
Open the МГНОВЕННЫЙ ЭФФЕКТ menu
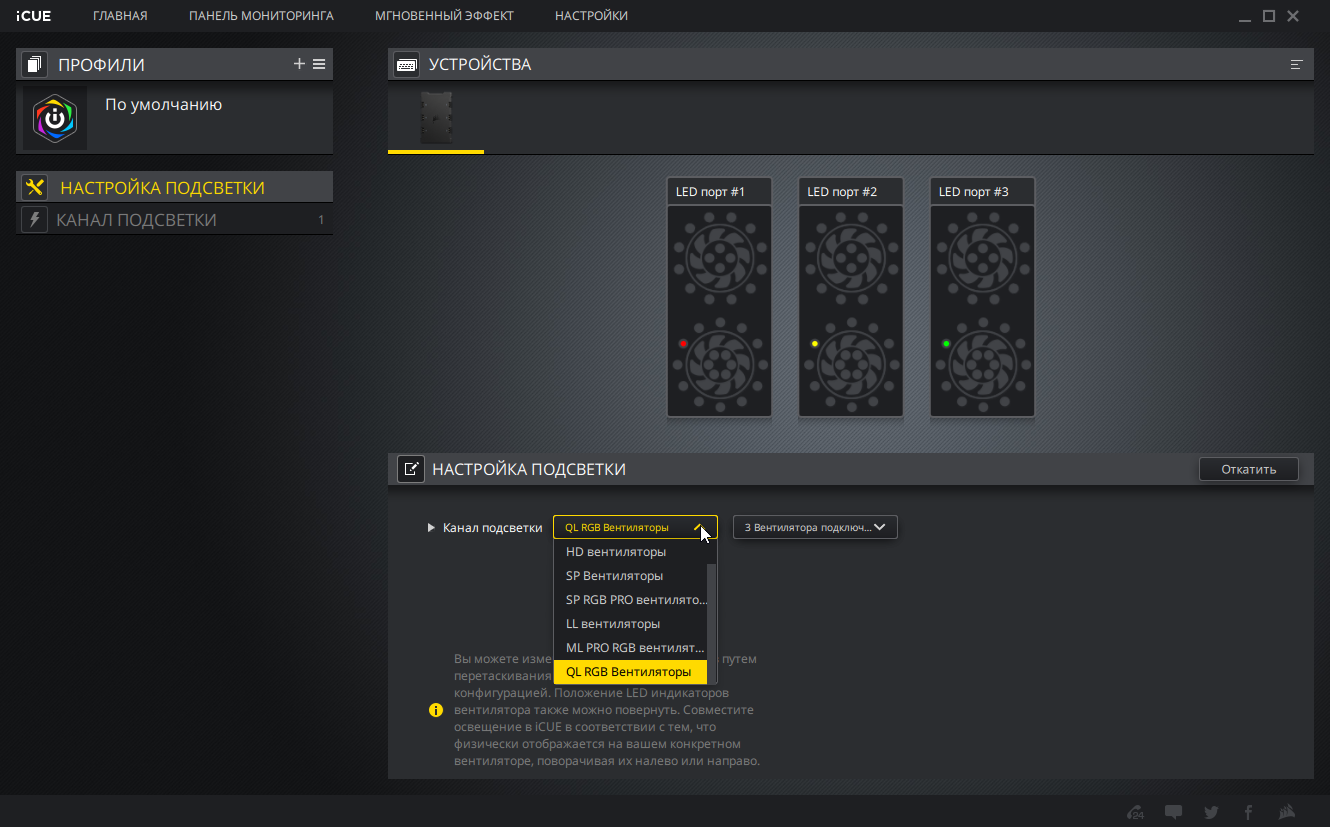pos(444,16)
